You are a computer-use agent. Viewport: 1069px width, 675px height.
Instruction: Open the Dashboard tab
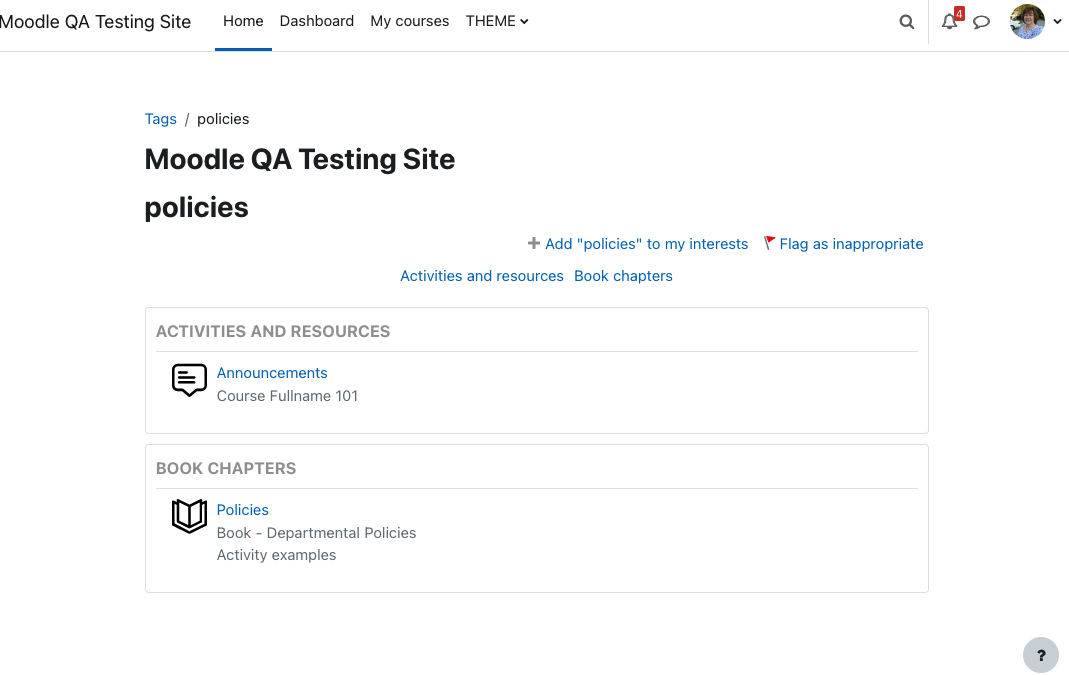316,21
